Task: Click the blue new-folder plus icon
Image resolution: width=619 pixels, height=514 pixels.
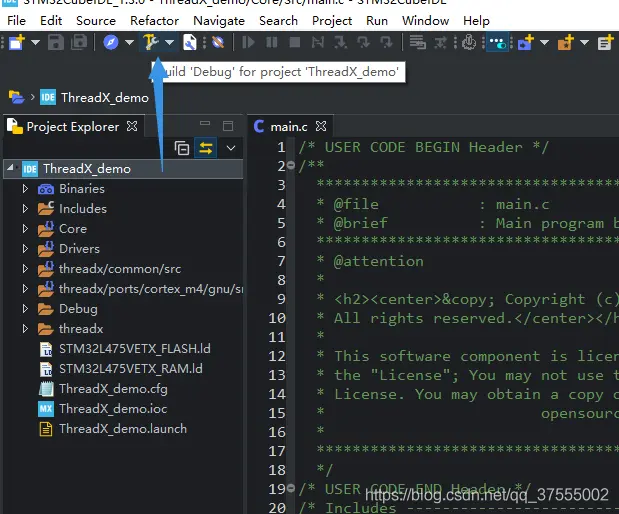Action: [x=526, y=42]
